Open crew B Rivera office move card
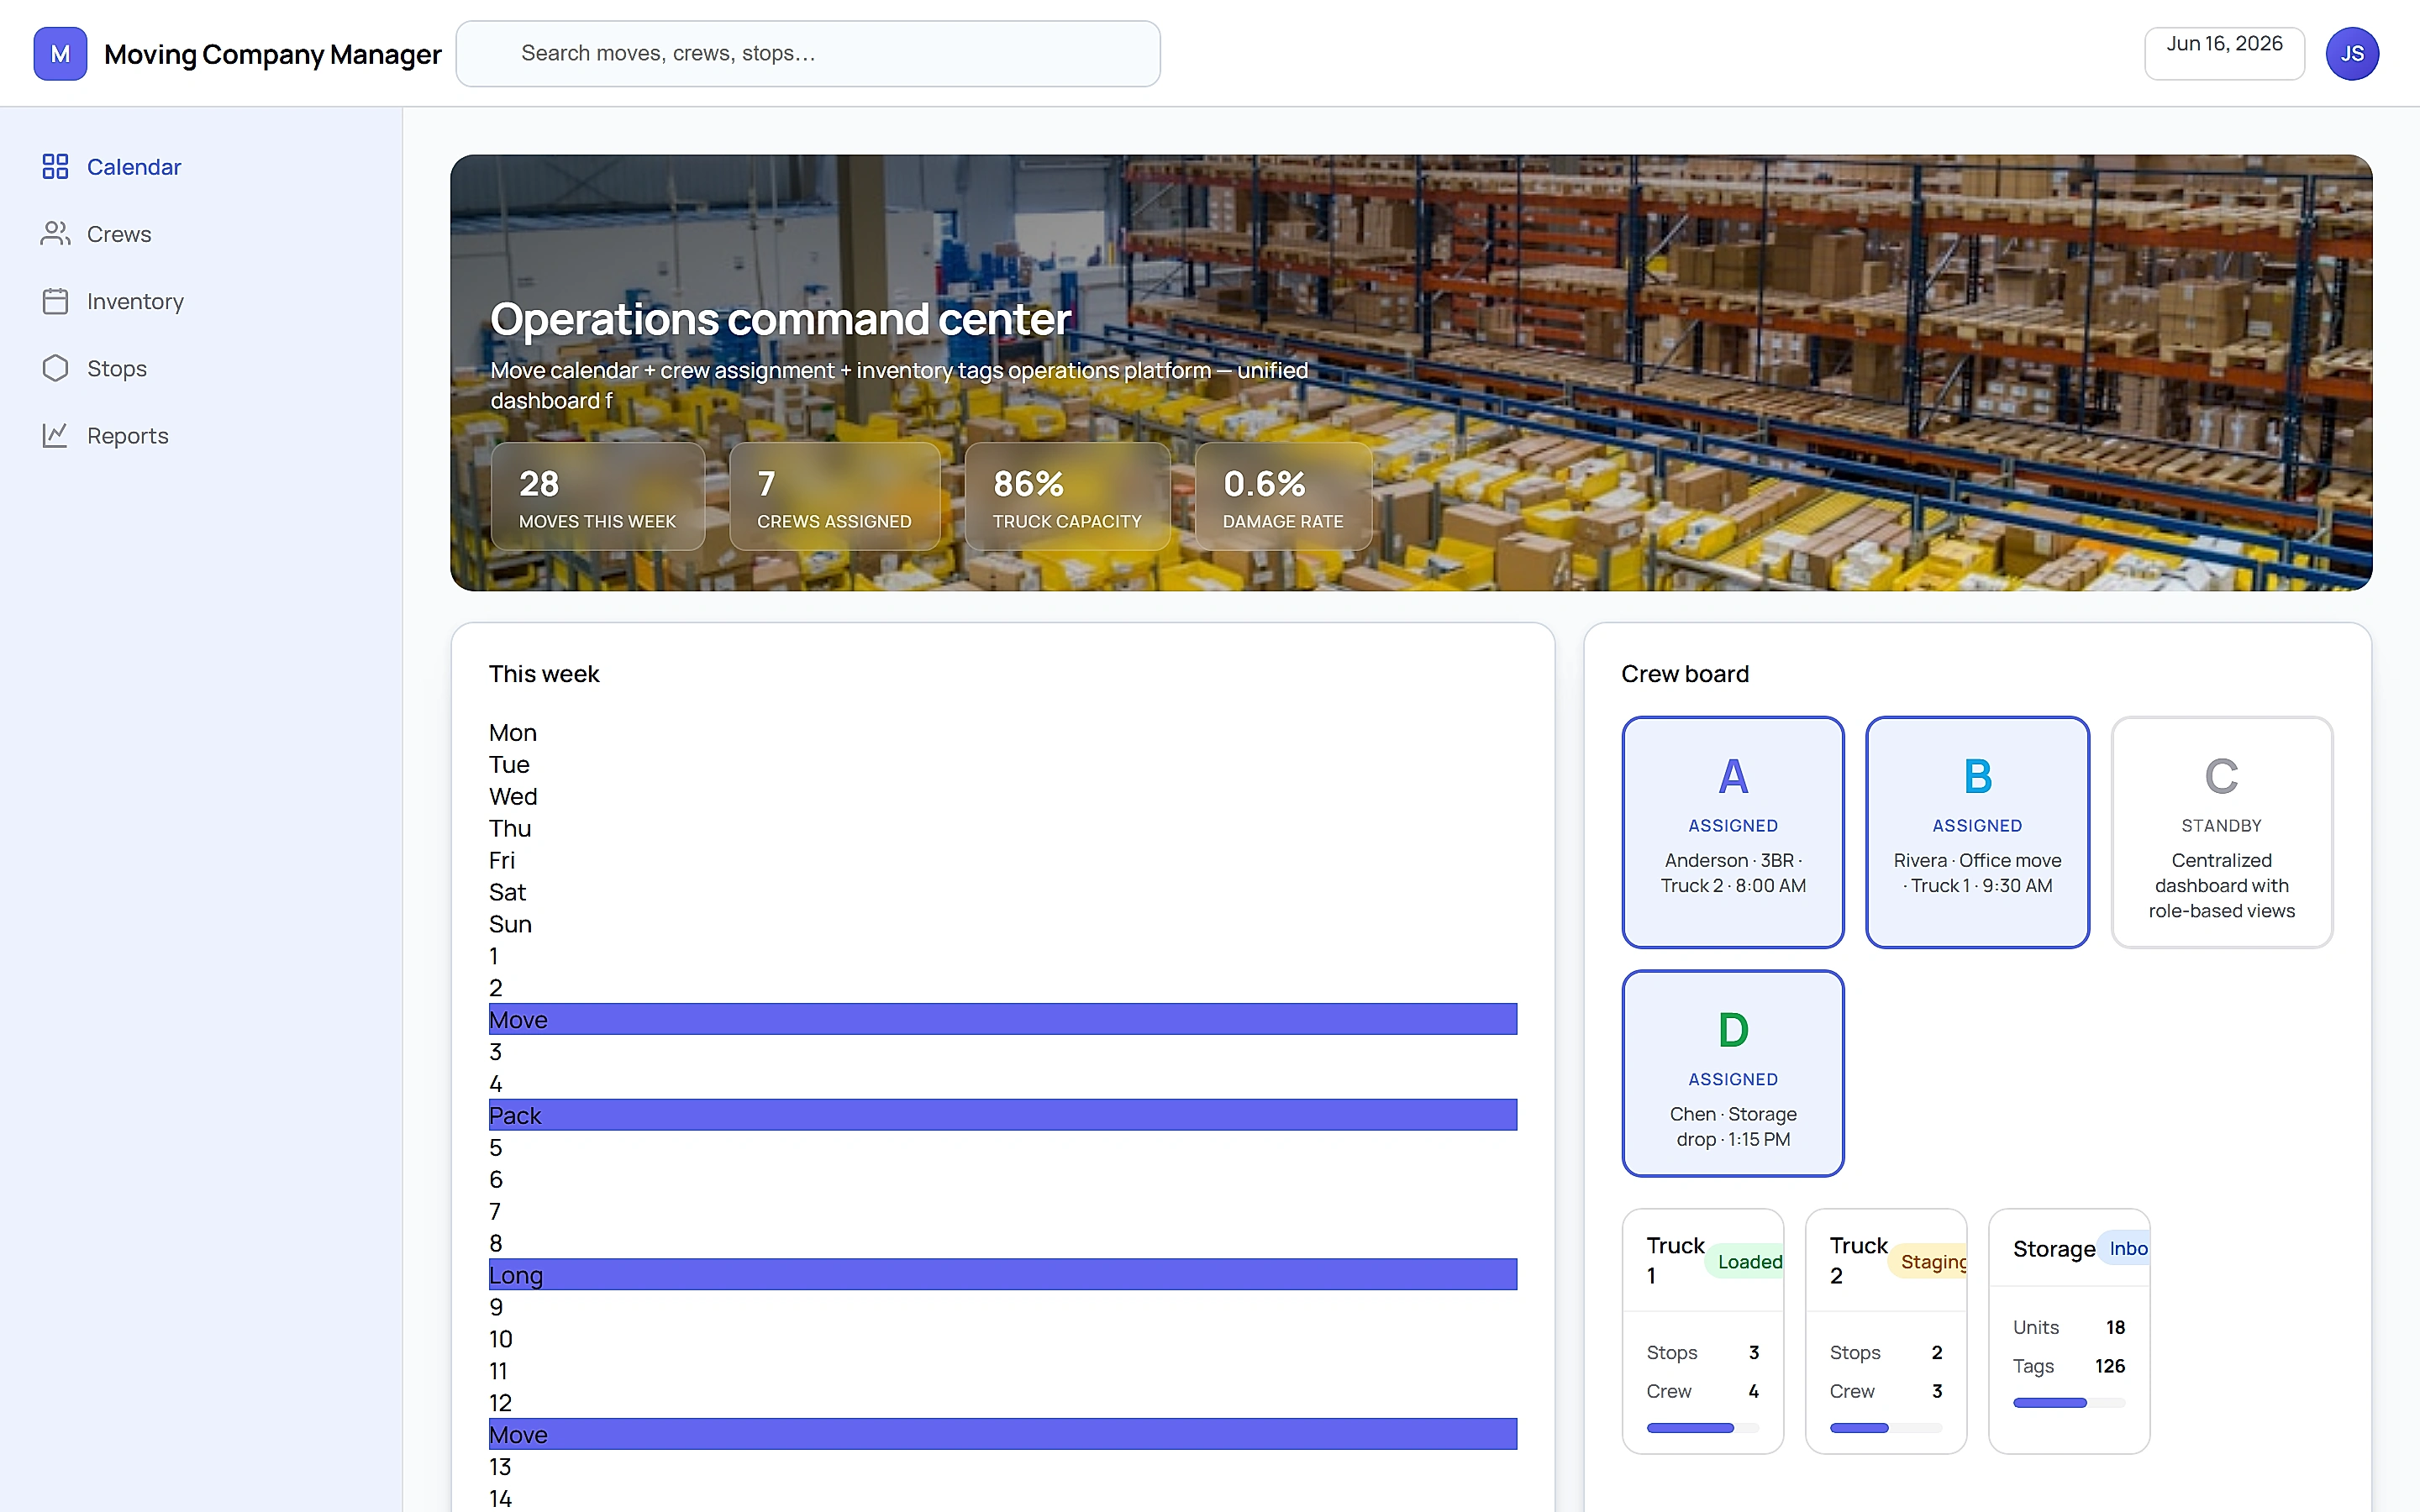 1977,832
